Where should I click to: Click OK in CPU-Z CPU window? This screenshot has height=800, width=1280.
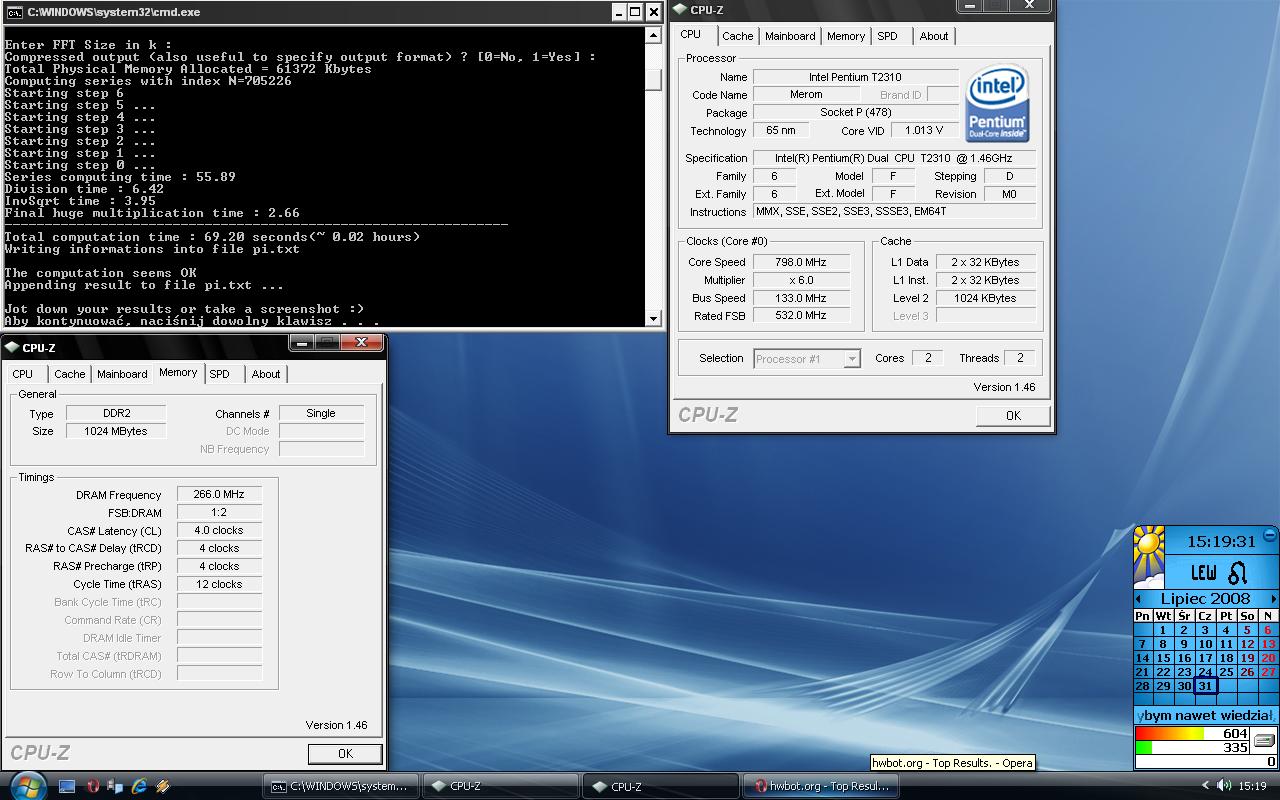point(1013,416)
